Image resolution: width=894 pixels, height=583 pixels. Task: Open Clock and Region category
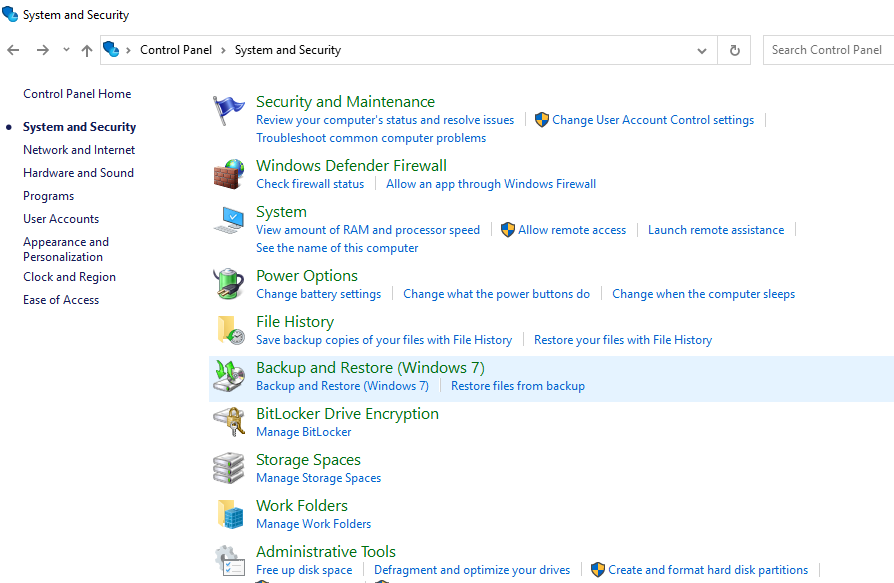(x=69, y=277)
